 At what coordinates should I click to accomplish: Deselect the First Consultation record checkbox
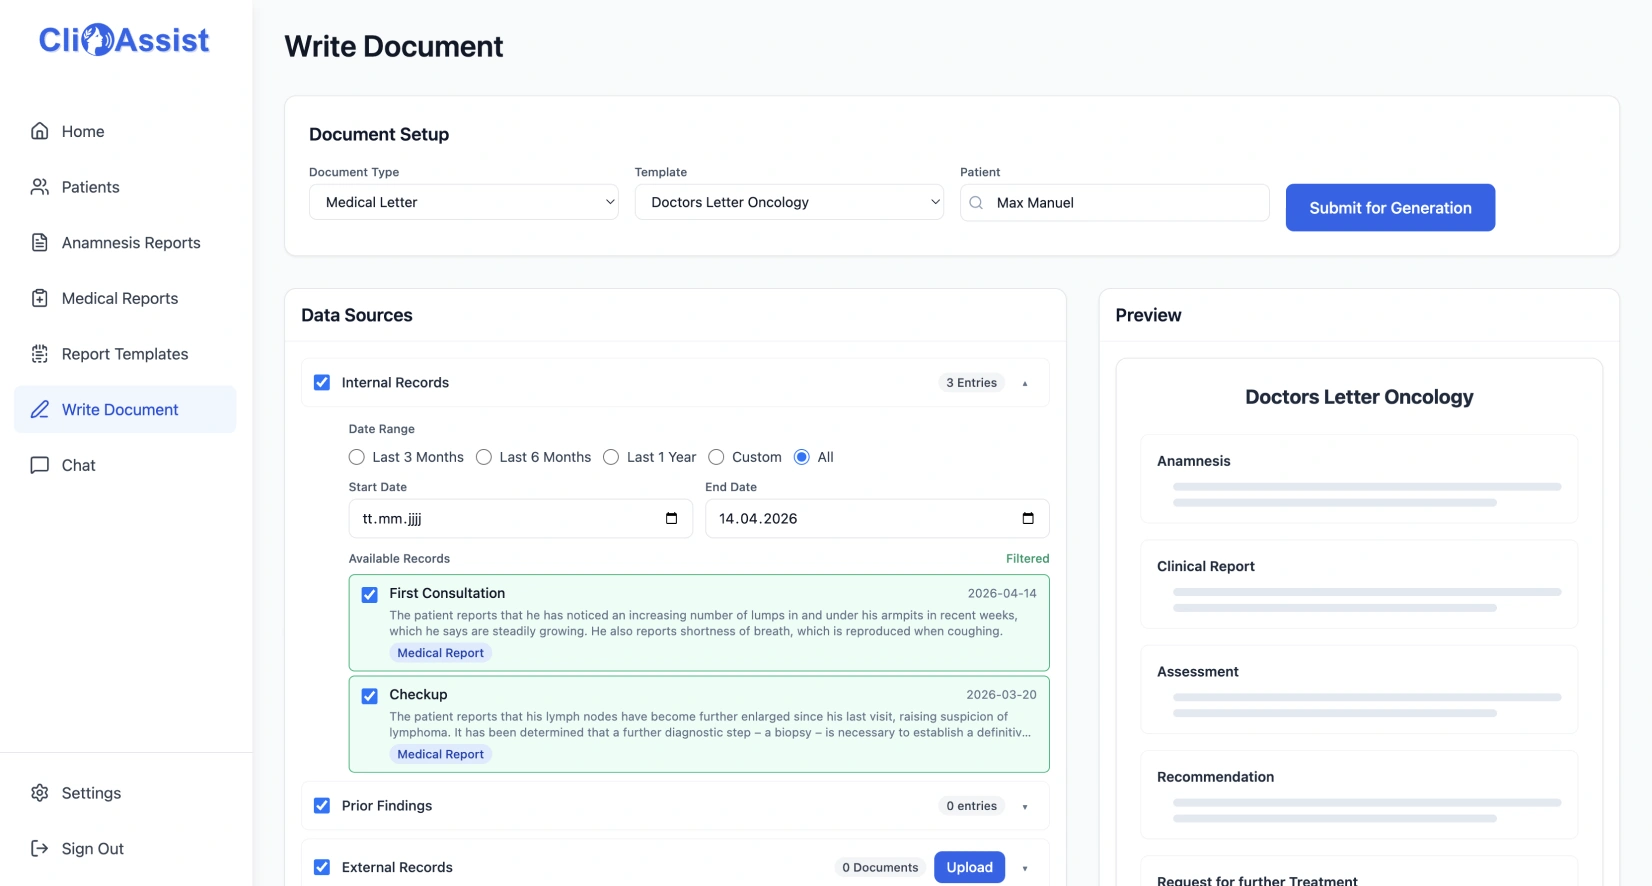(x=370, y=595)
